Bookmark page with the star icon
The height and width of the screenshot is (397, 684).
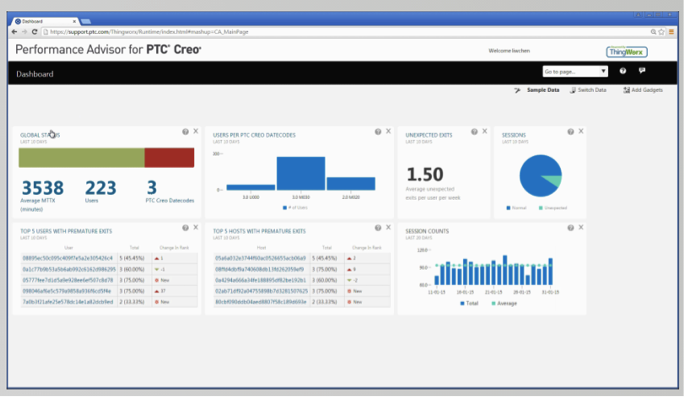pos(661,32)
